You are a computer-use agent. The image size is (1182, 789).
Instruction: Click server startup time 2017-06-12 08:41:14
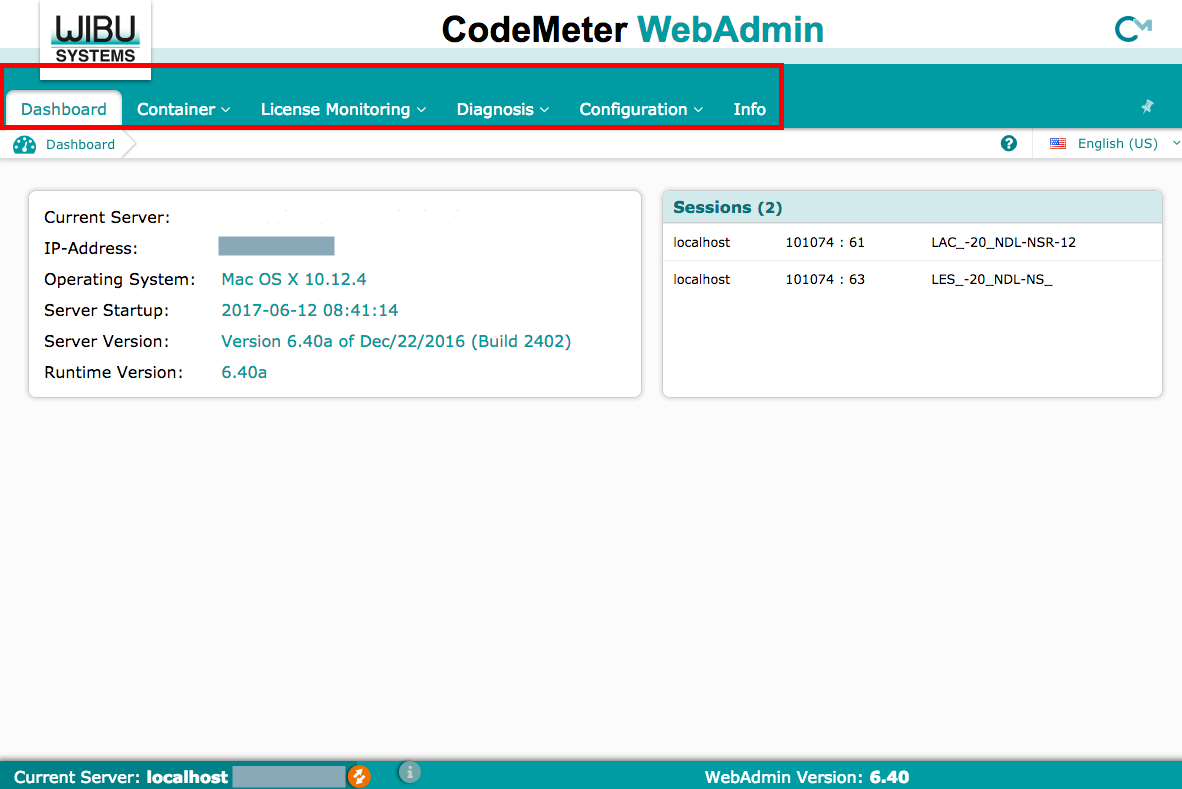point(310,310)
